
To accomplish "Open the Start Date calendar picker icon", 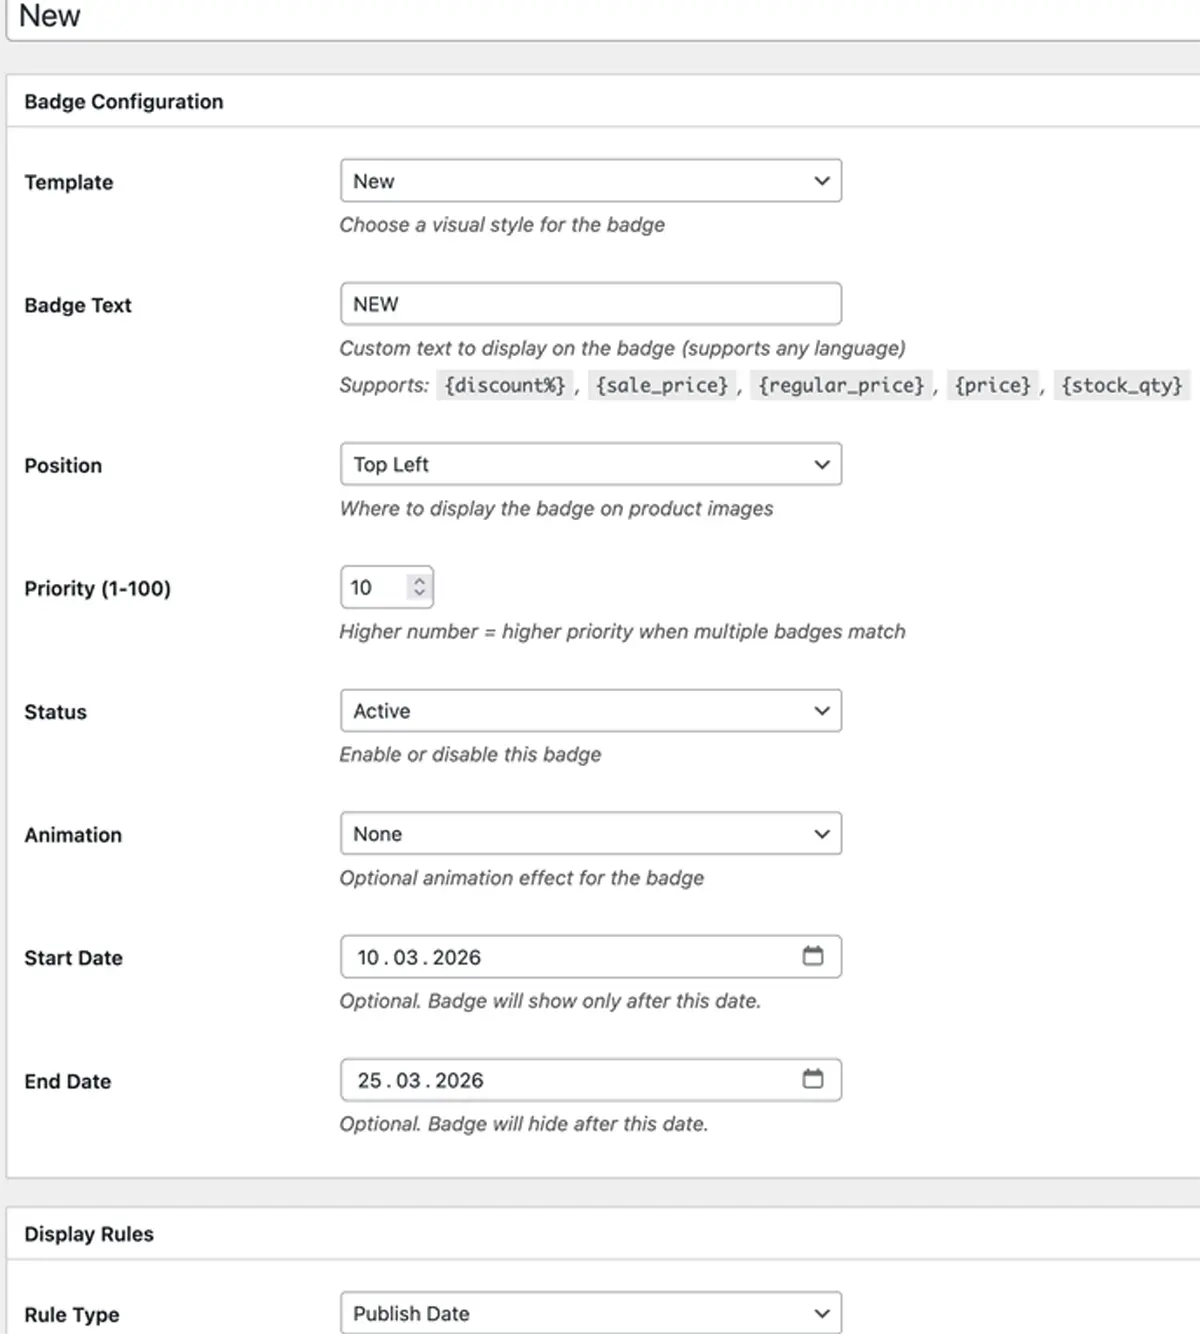I will 815,956.
